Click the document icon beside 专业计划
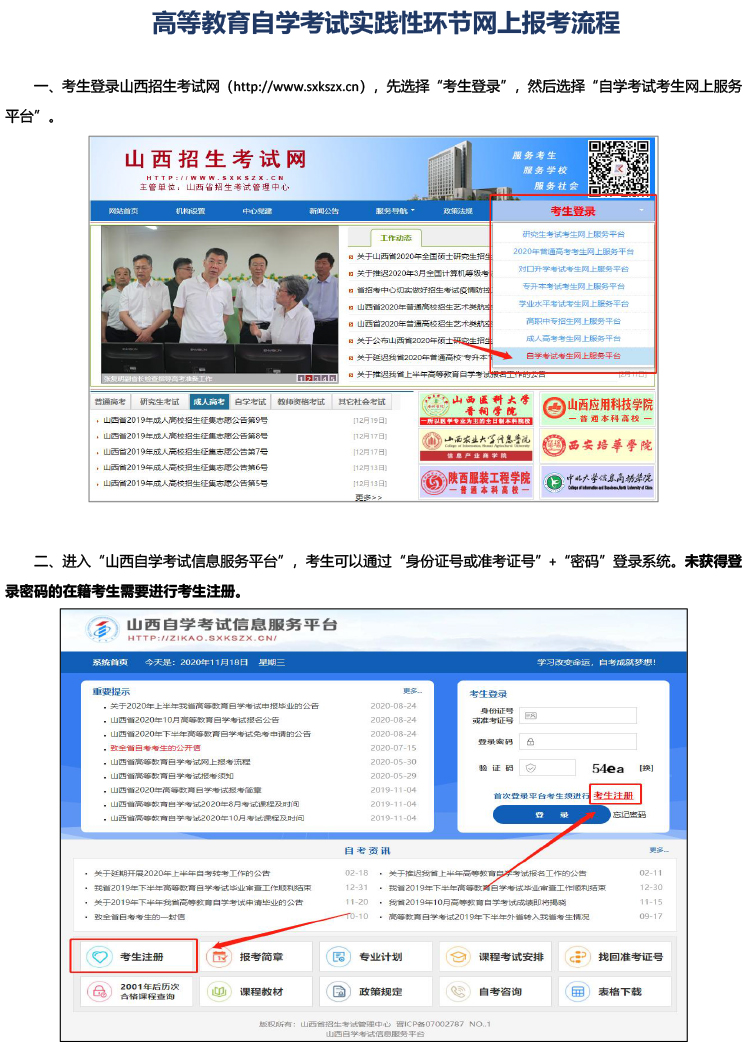This screenshot has width=750, height=1042. coord(339,957)
